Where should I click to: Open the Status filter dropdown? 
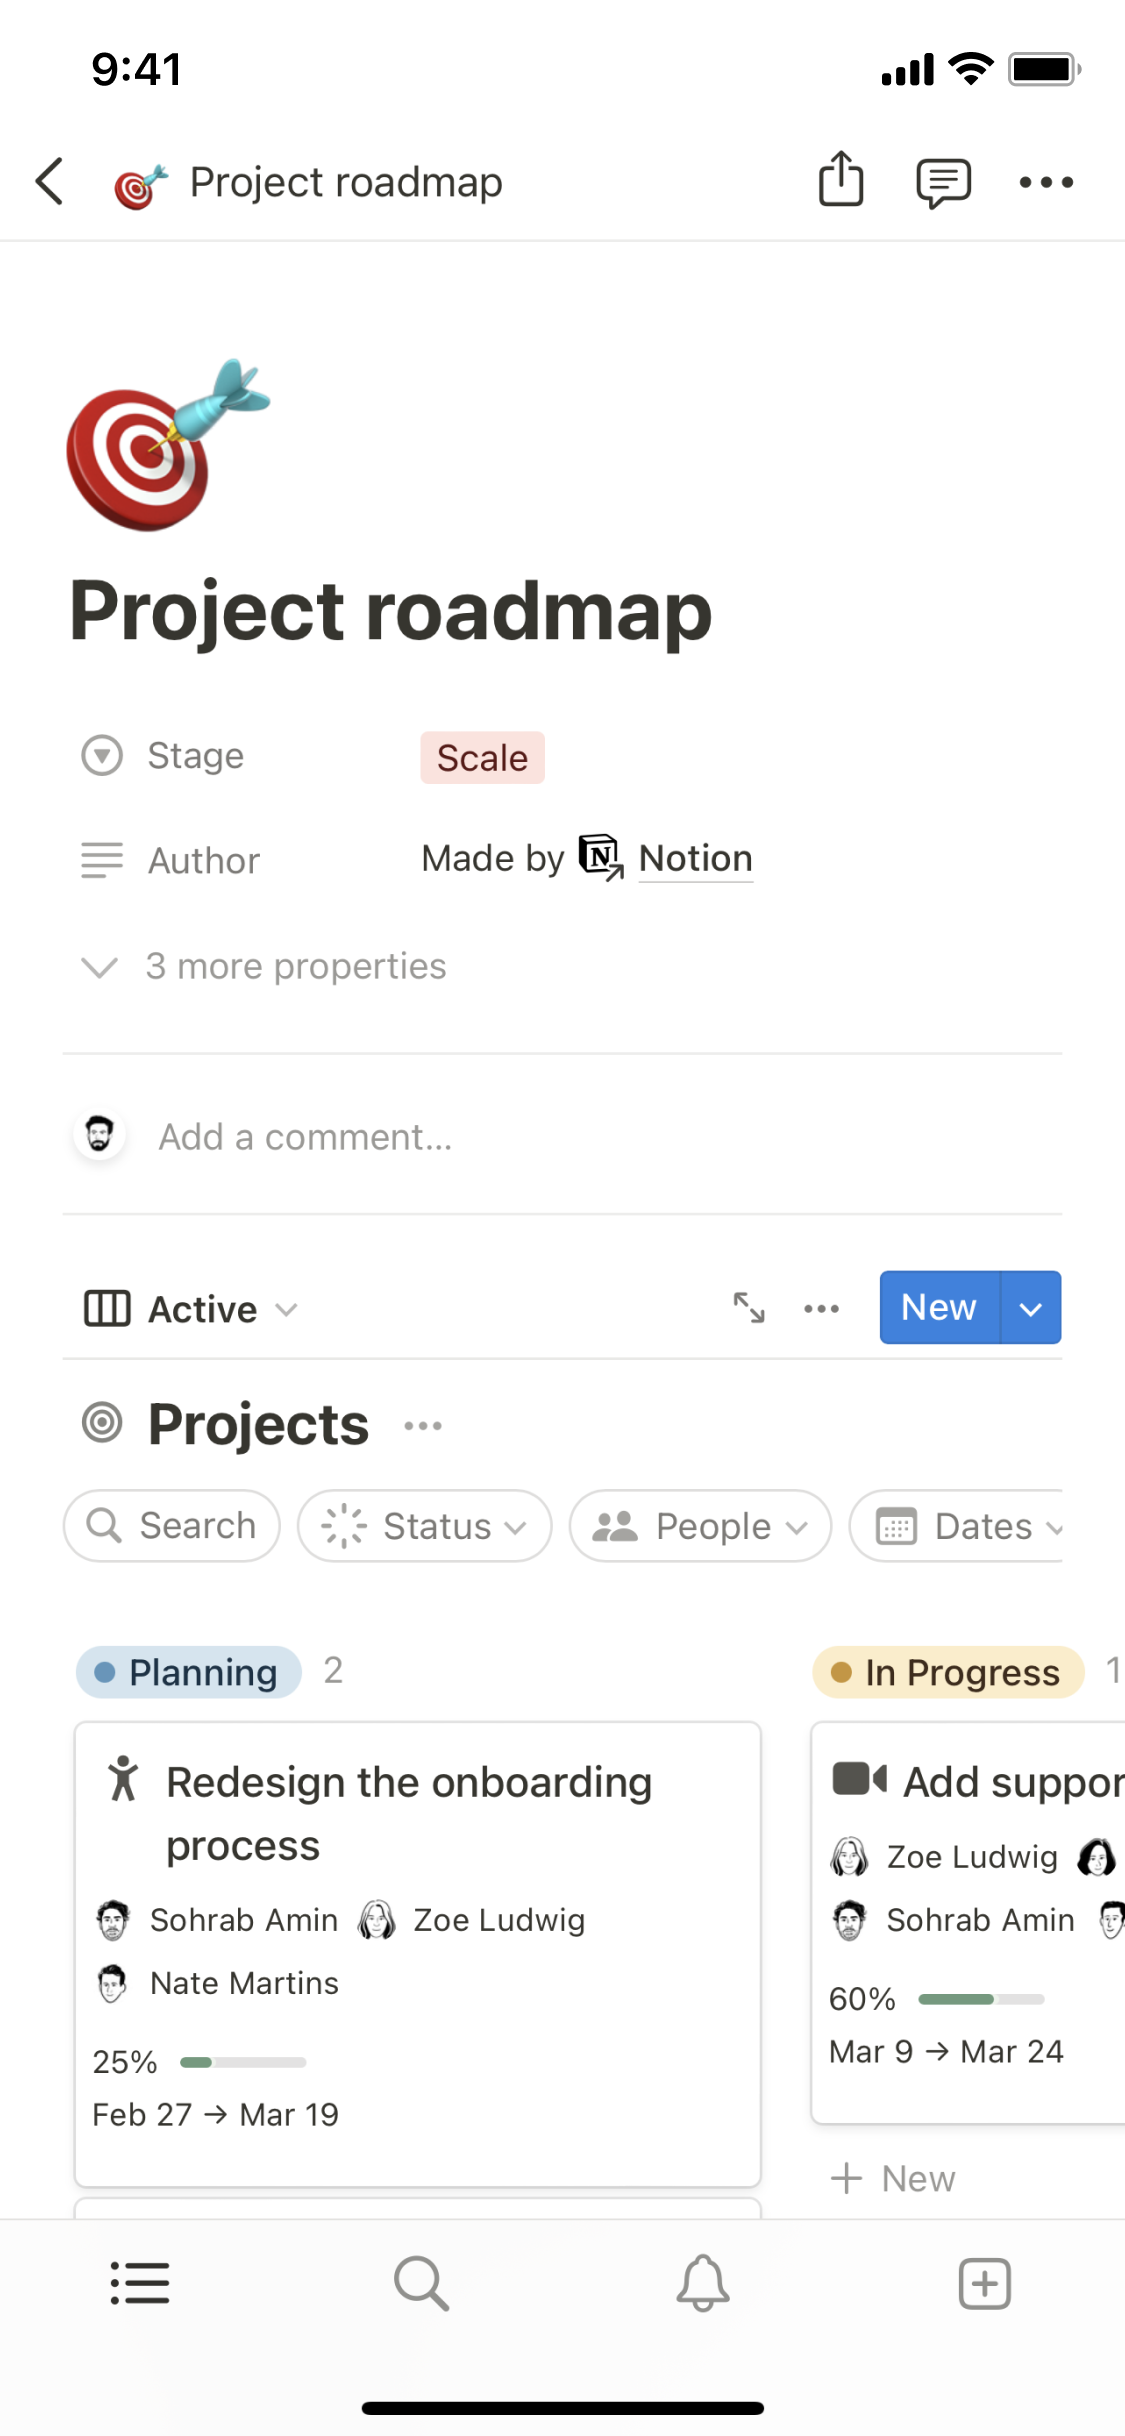tap(425, 1526)
